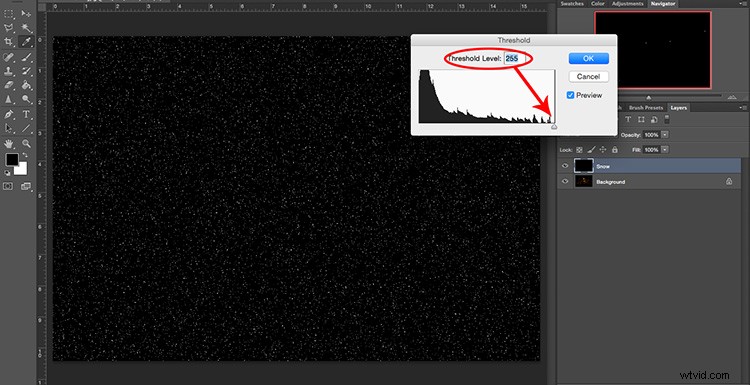The image size is (750, 385).
Task: Toggle Quick Mask mode
Action: pos(8,186)
